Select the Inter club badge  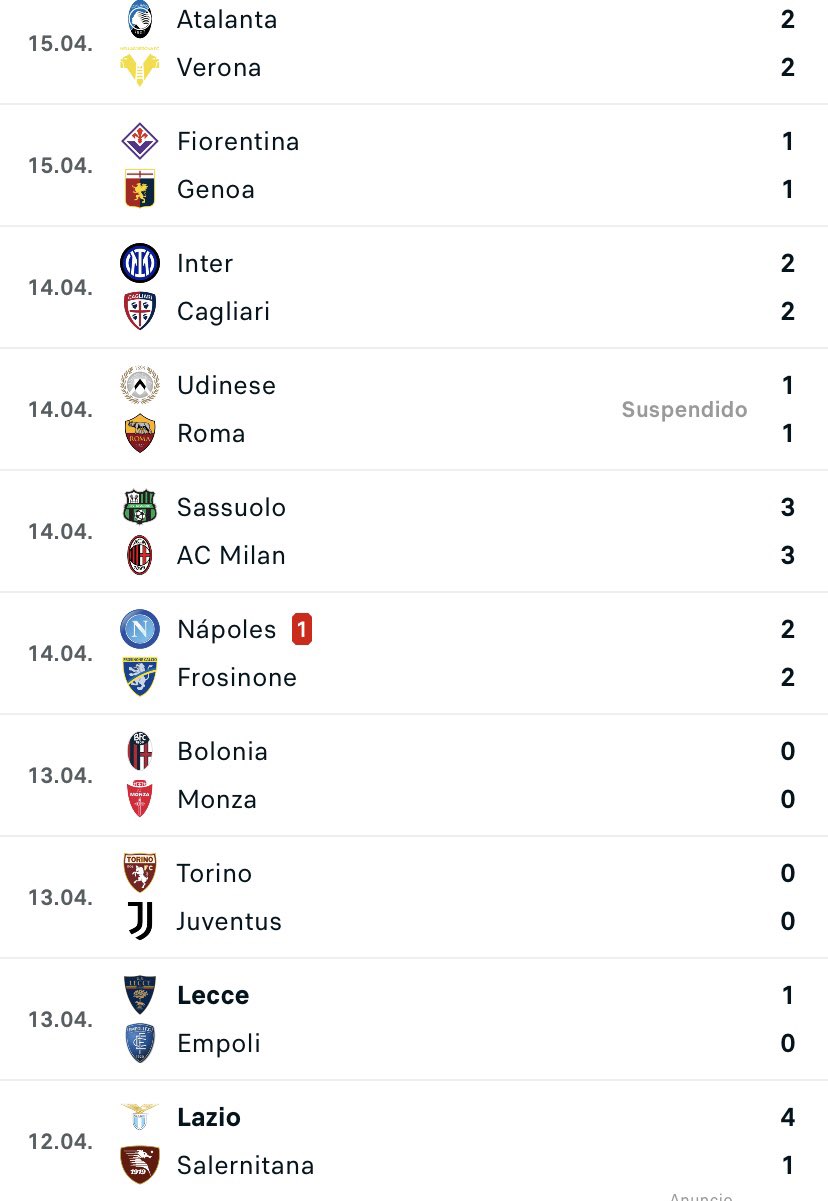(x=140, y=263)
